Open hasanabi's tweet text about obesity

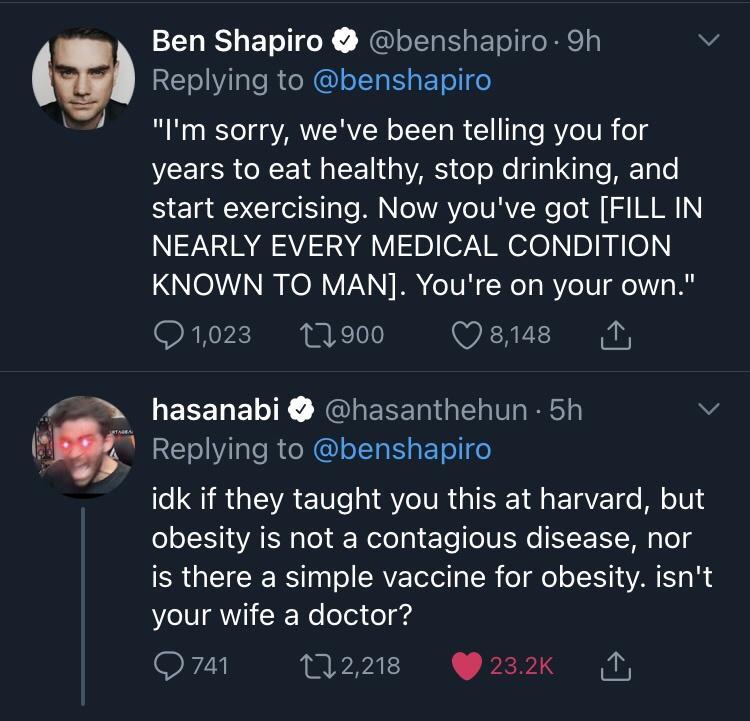430,556
